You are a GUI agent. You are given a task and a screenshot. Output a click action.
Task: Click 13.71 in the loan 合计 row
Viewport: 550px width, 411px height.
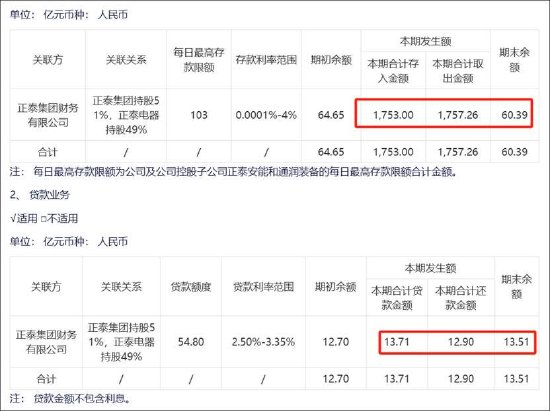pyautogui.click(x=397, y=379)
